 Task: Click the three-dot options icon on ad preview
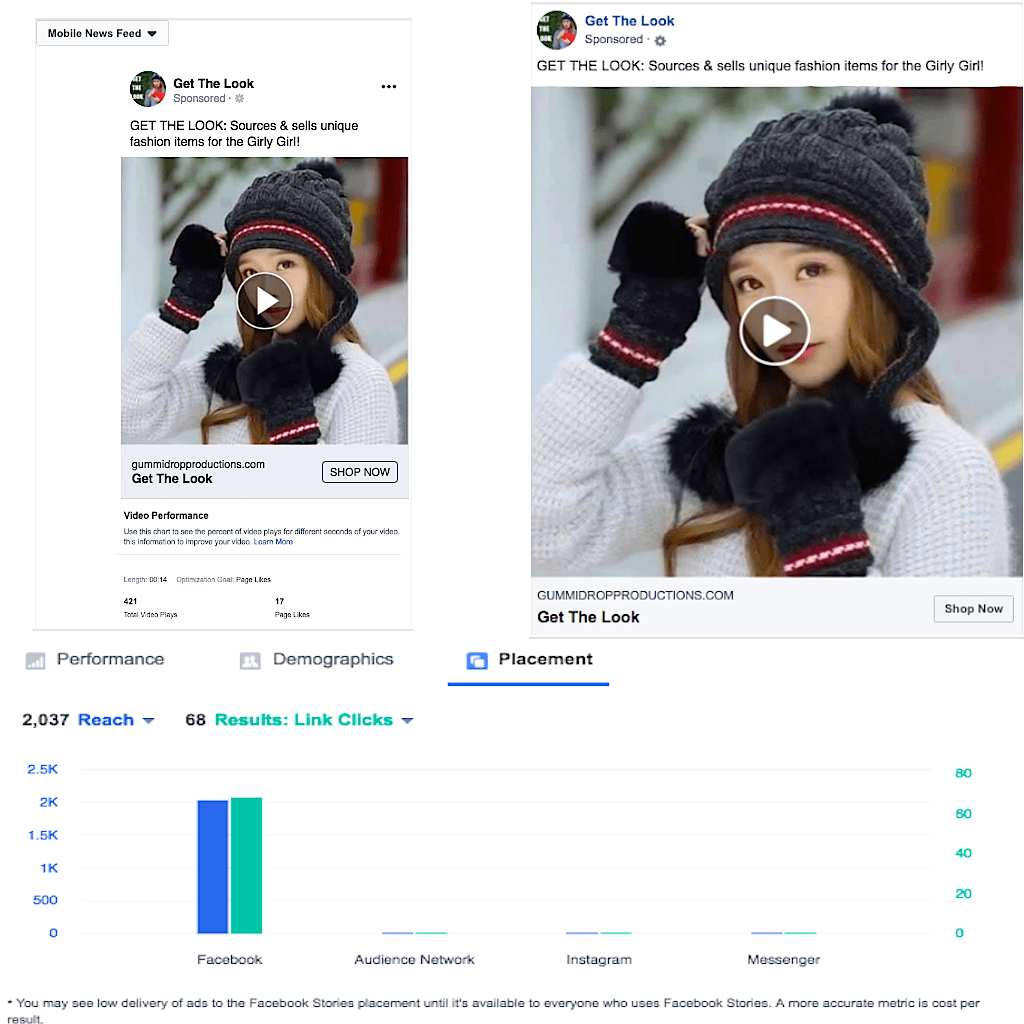click(x=389, y=87)
